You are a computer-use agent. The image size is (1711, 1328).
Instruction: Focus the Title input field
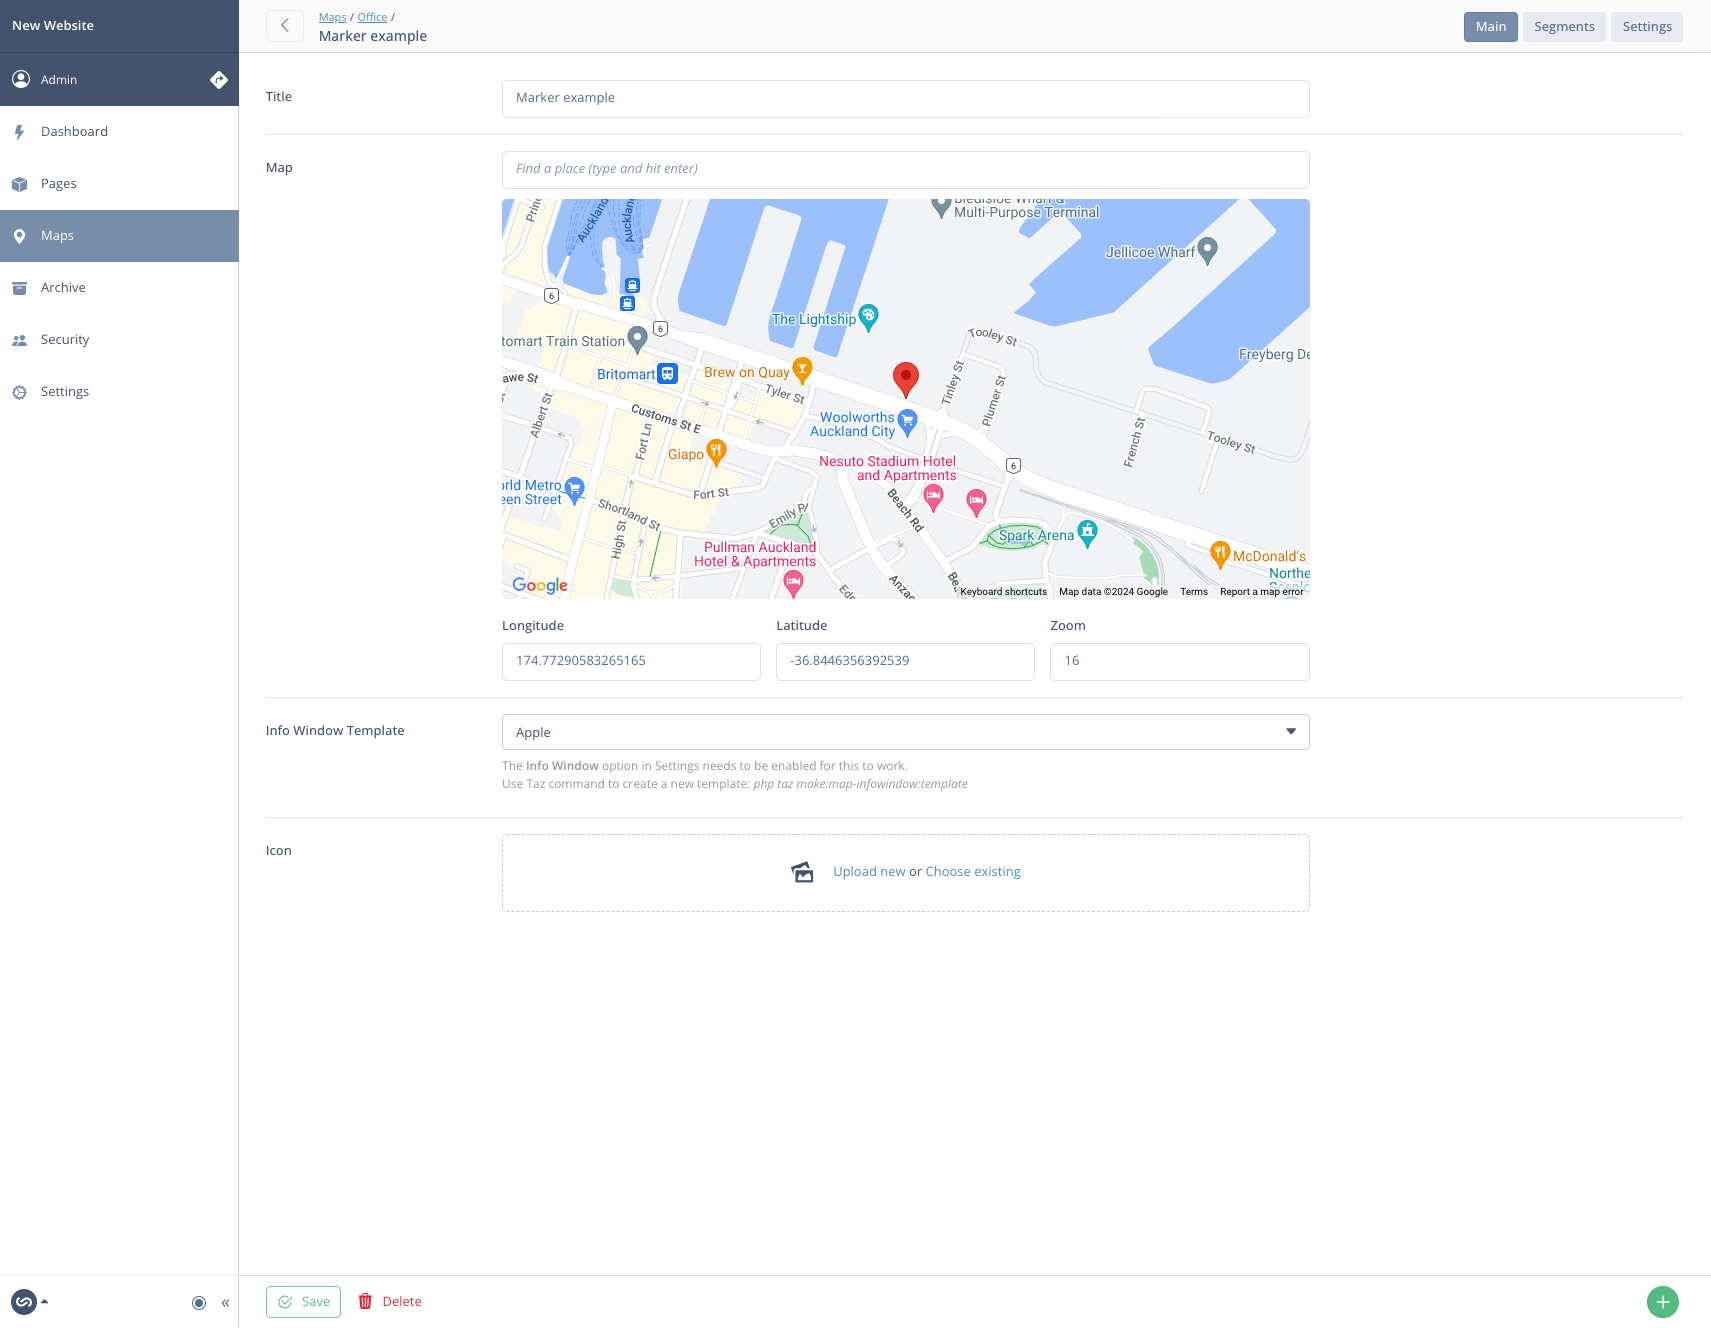point(905,99)
